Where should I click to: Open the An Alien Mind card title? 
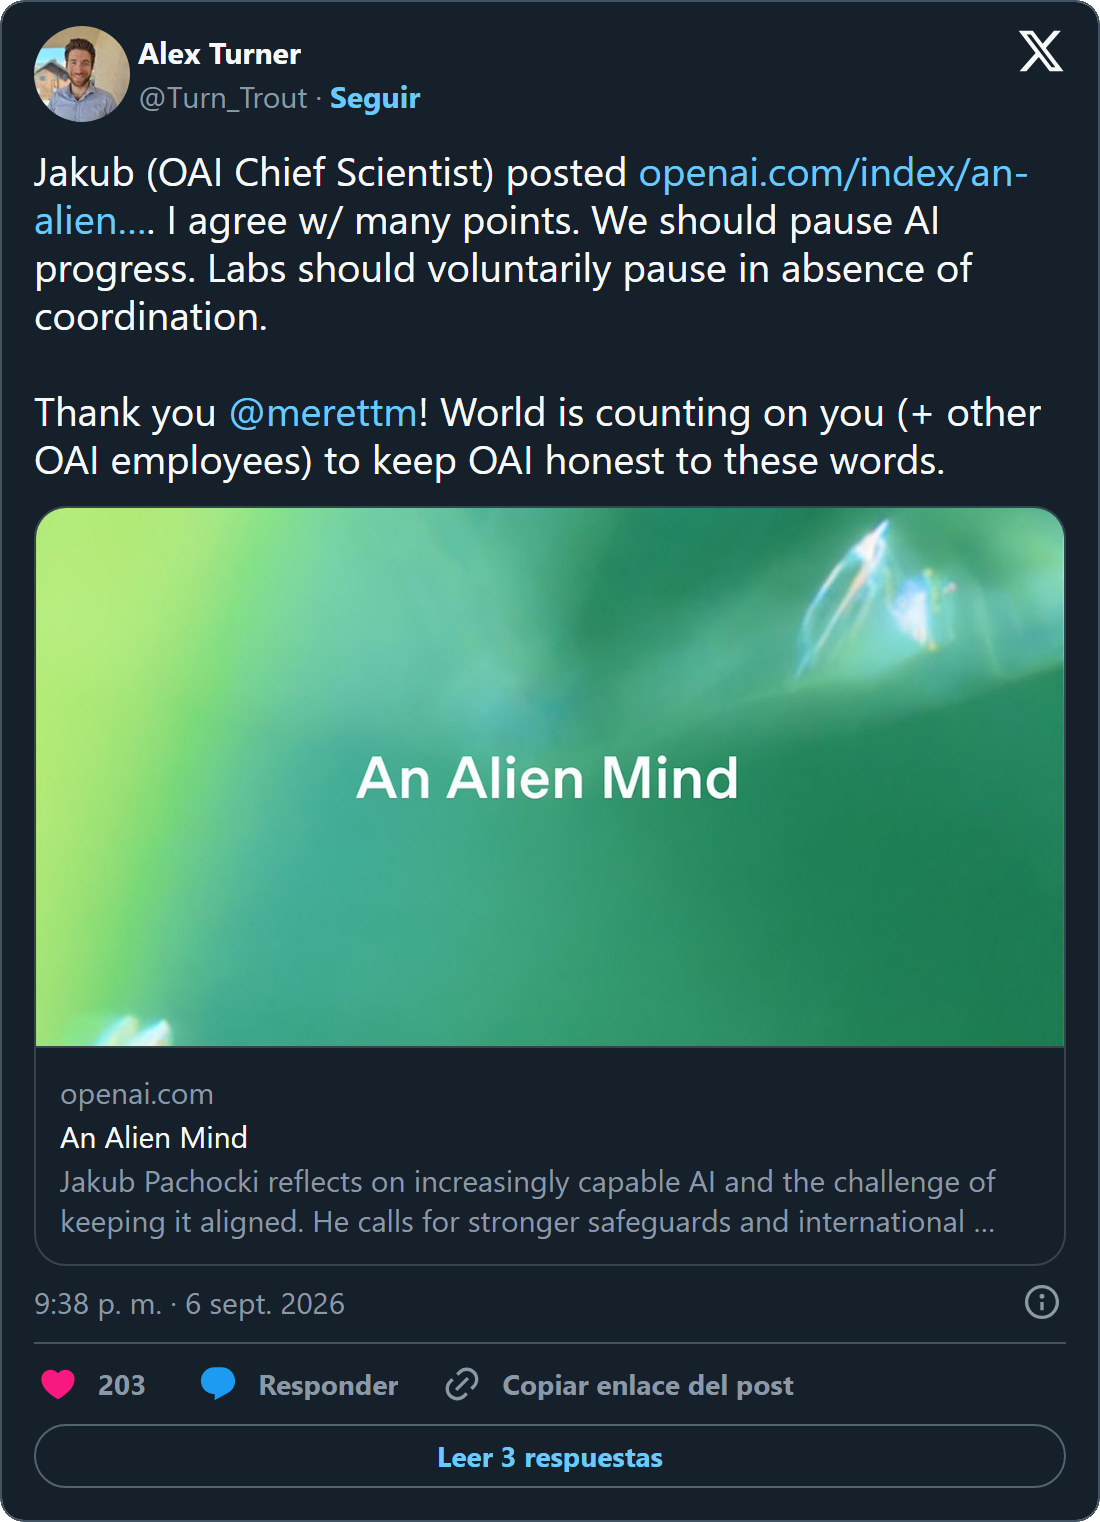(154, 1138)
